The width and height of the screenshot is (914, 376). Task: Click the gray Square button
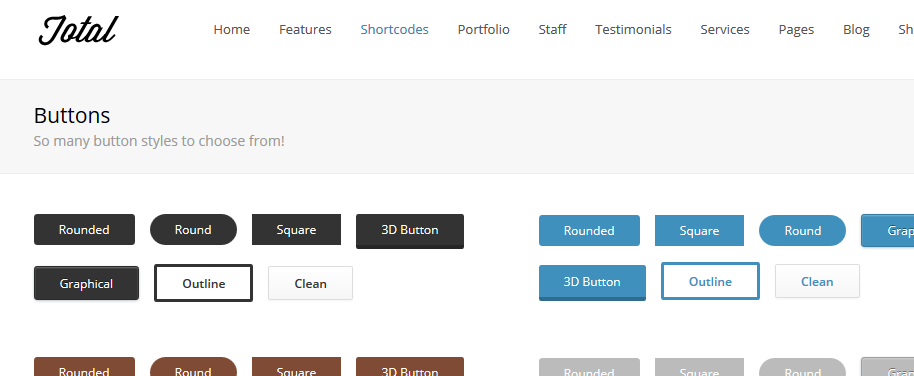point(699,367)
